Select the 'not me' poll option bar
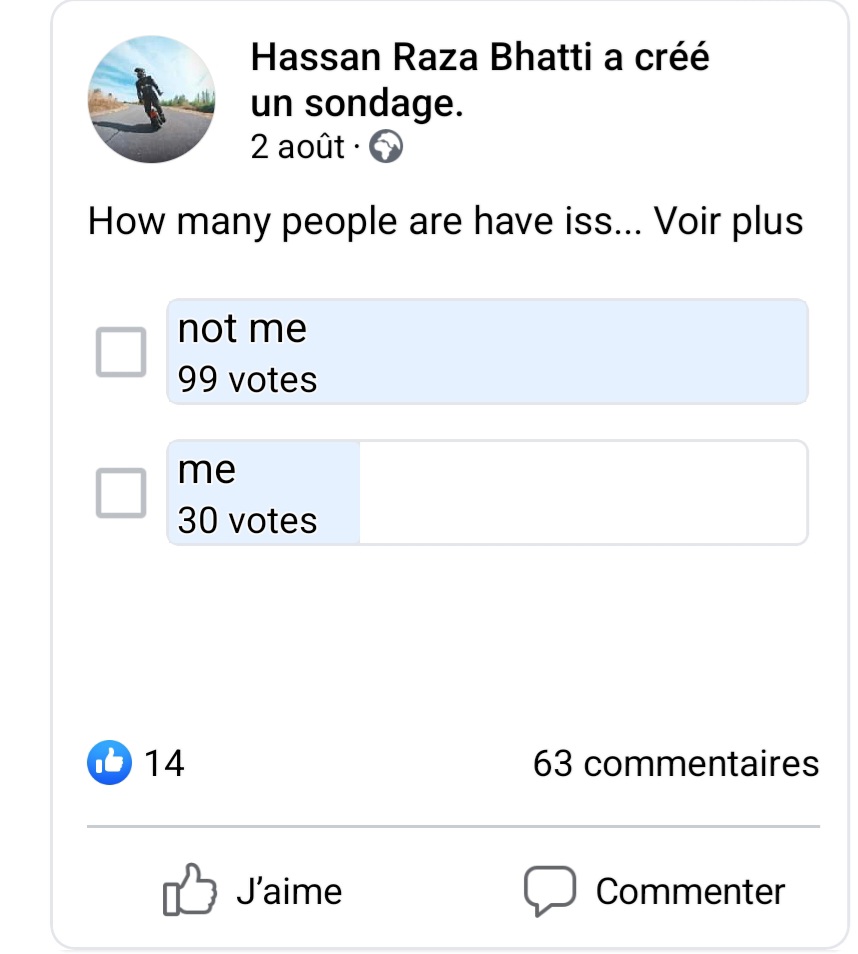This screenshot has width=858, height=954. pyautogui.click(x=487, y=352)
